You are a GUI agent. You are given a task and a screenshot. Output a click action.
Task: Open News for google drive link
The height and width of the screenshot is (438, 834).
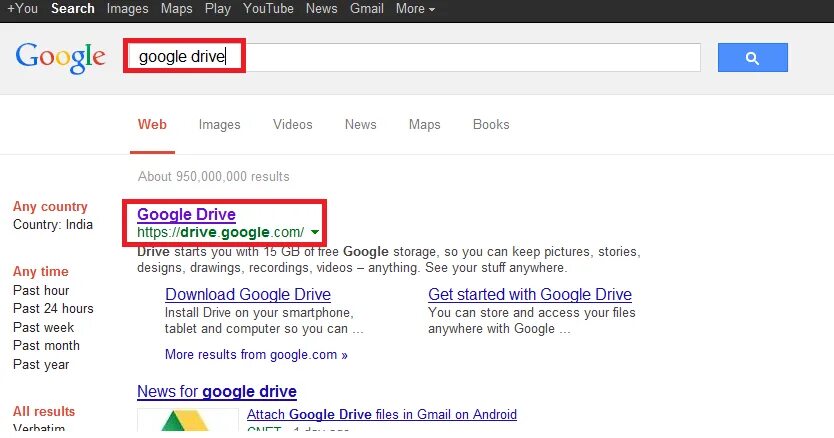(216, 392)
